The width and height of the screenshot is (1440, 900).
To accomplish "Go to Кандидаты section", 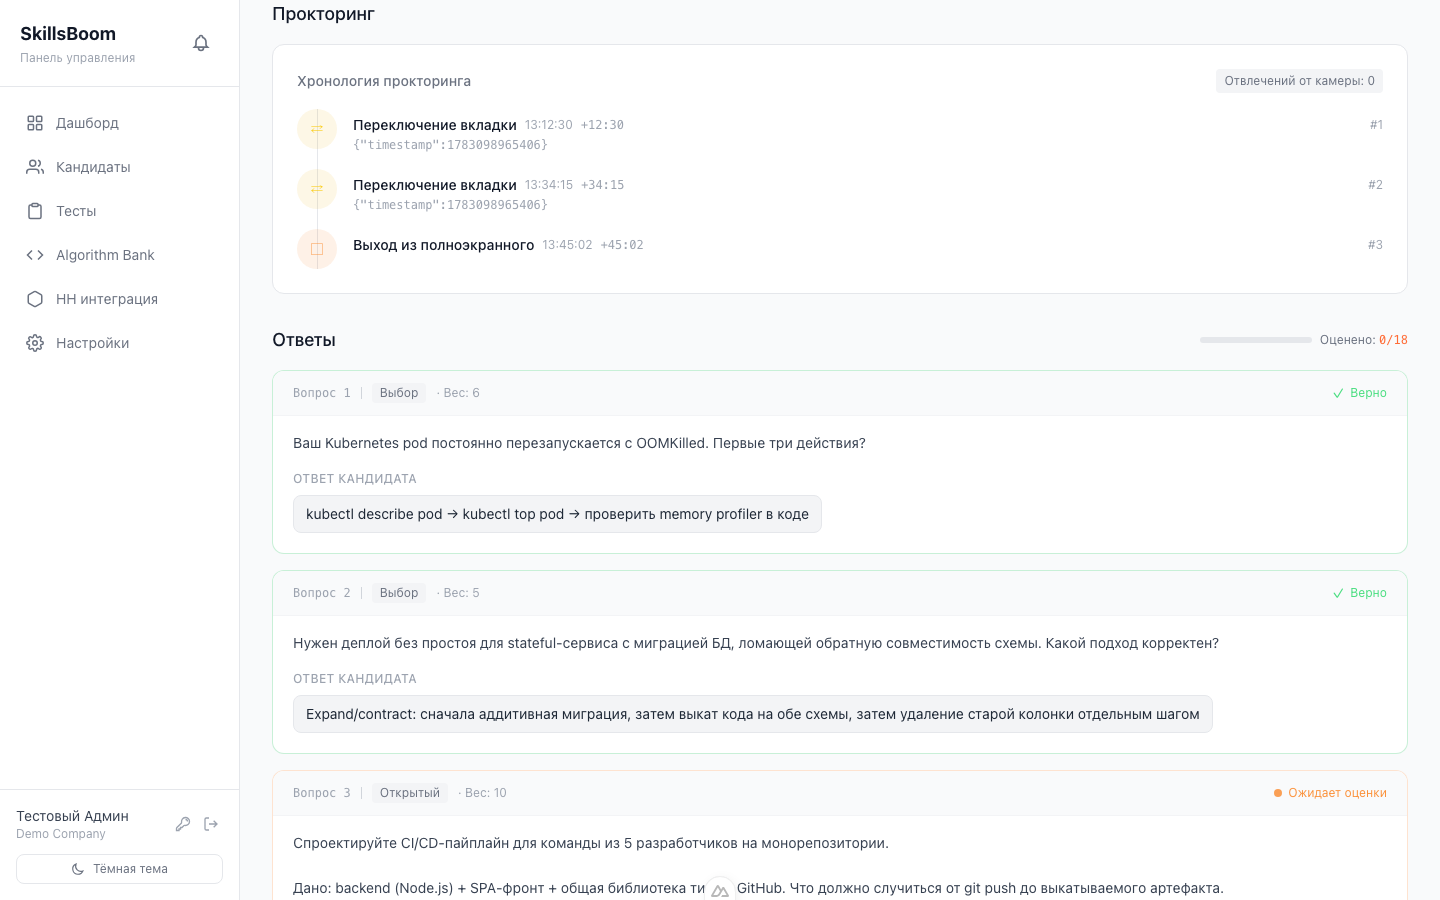I will 119,167.
